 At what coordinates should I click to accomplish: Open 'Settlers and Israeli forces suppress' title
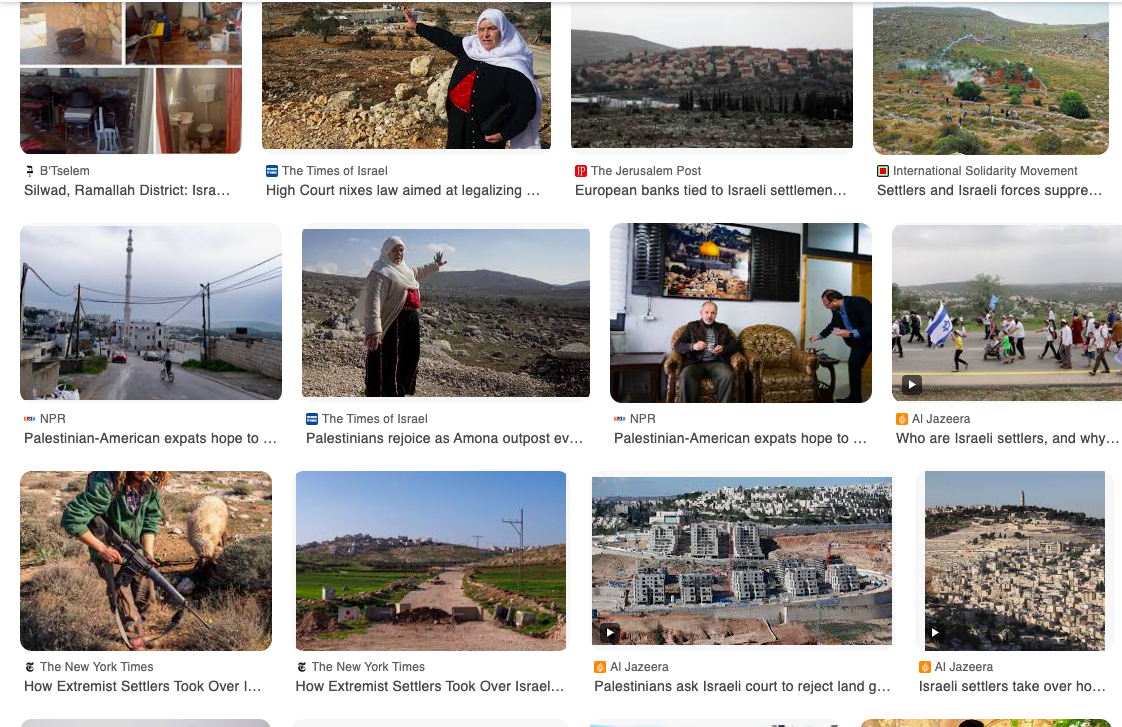point(989,190)
